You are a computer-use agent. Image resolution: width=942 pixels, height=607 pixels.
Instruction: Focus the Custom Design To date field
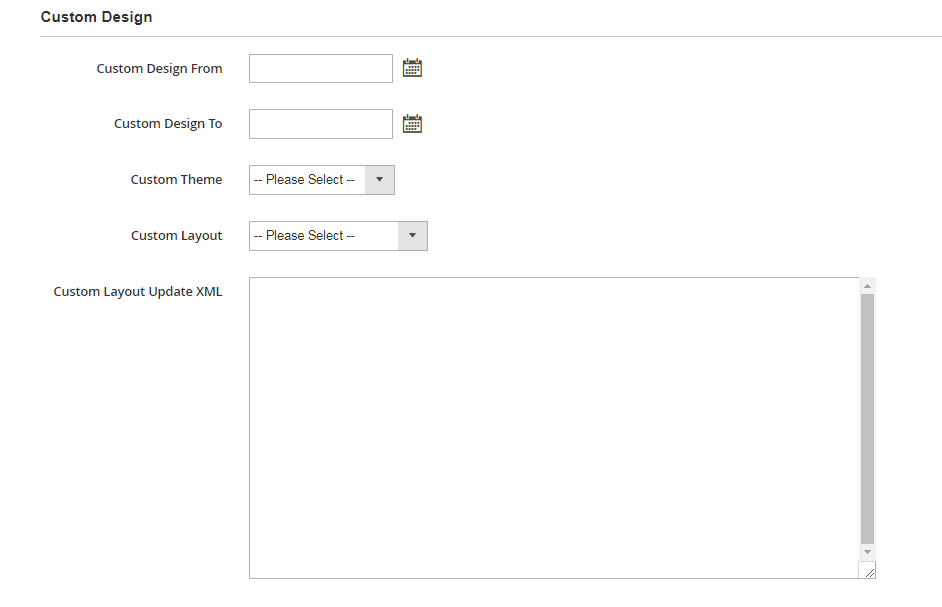pos(321,124)
